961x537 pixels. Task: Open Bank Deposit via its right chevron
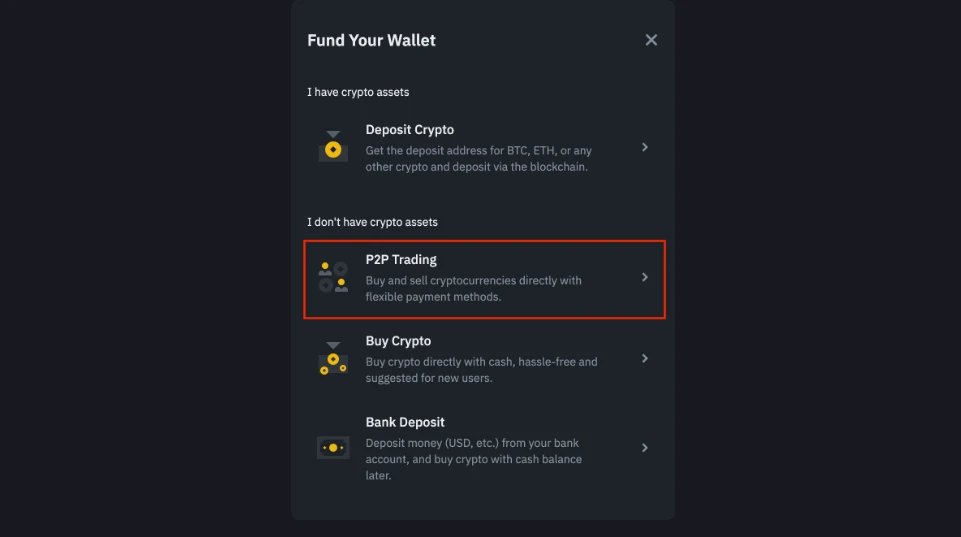[x=645, y=447]
